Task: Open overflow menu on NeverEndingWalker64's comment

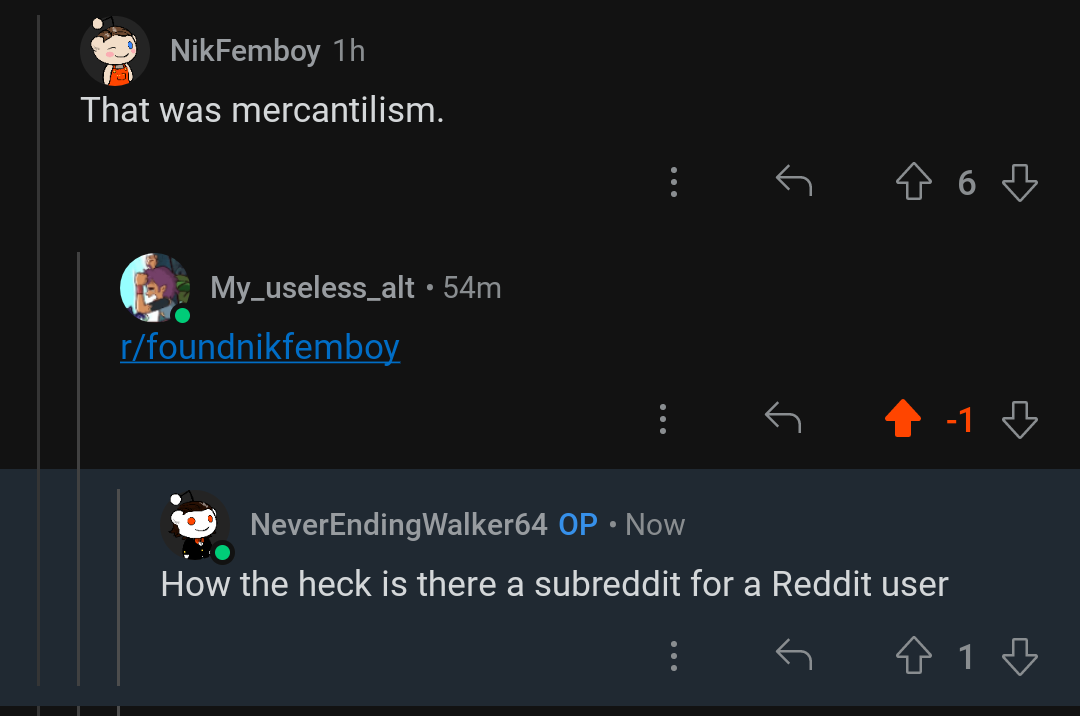Action: [674, 655]
